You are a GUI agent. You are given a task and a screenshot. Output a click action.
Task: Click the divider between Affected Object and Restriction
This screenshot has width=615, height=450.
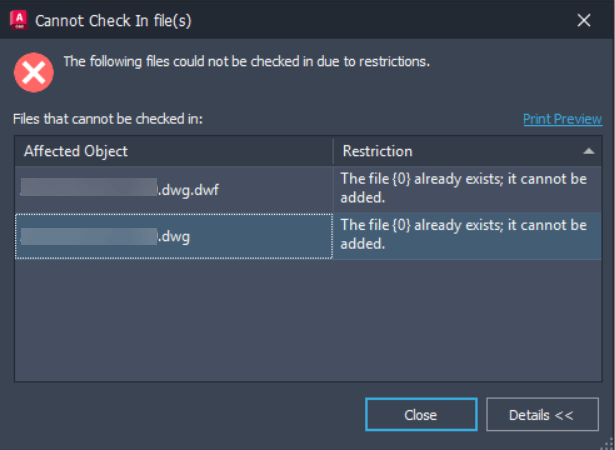click(333, 151)
